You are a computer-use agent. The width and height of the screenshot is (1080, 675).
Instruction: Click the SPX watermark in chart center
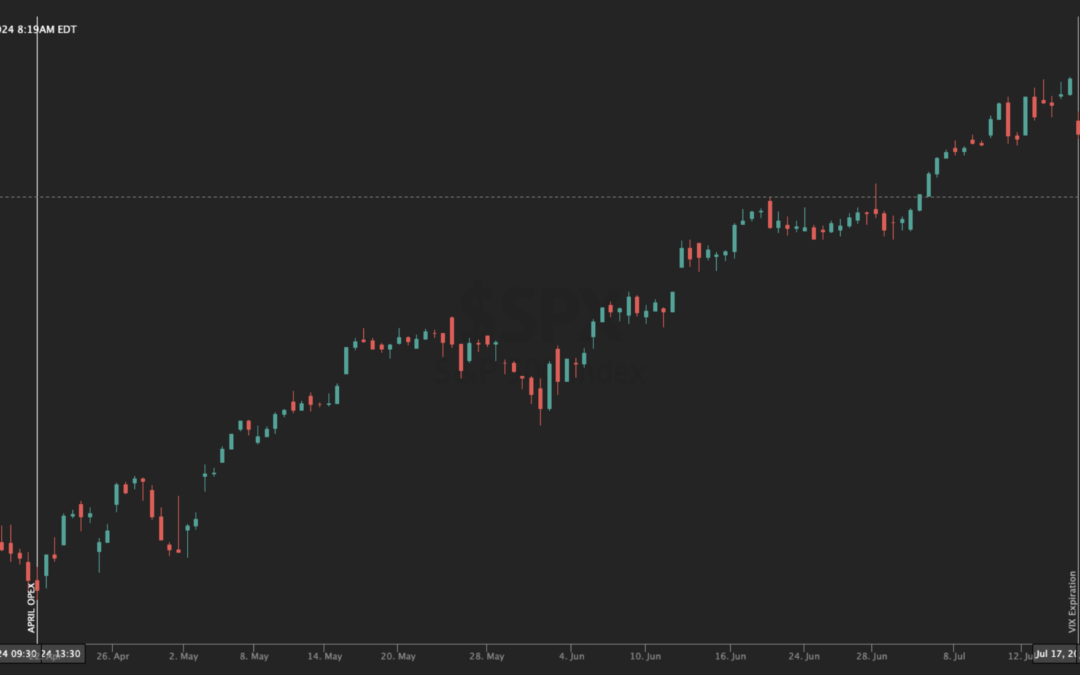540,300
